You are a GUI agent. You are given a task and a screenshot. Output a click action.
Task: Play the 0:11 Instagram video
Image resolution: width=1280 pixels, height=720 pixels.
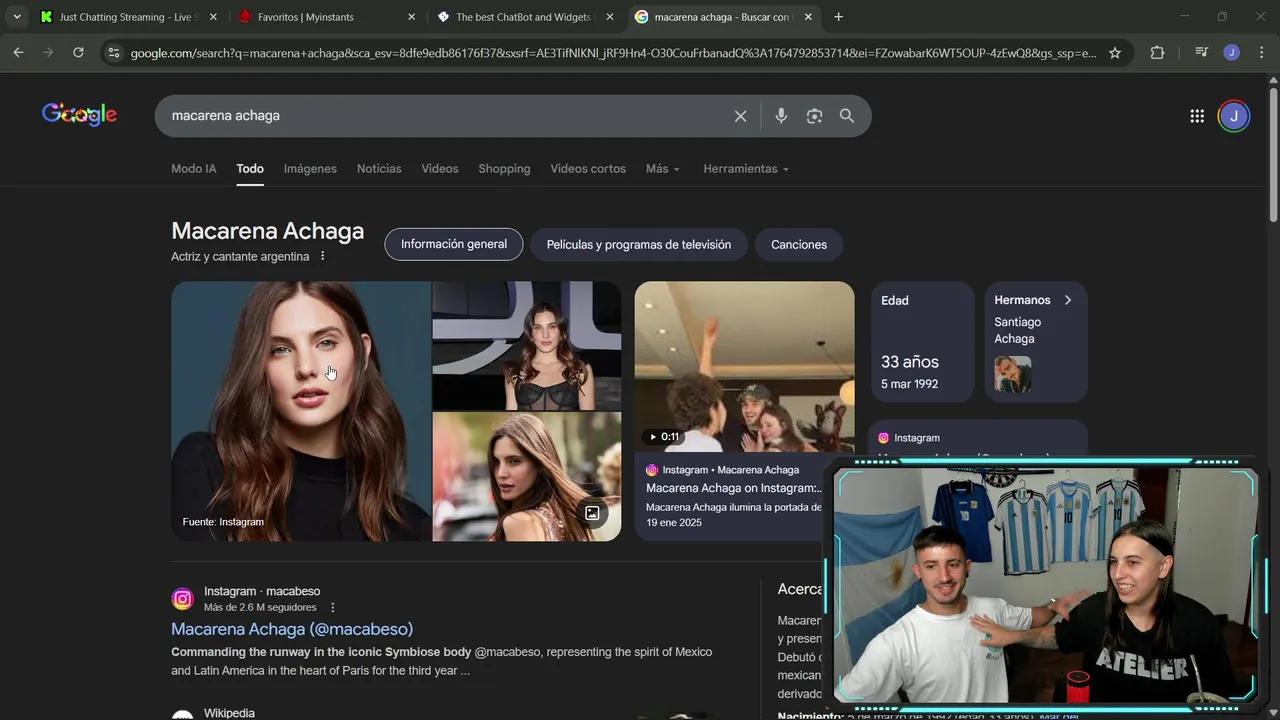click(744, 367)
